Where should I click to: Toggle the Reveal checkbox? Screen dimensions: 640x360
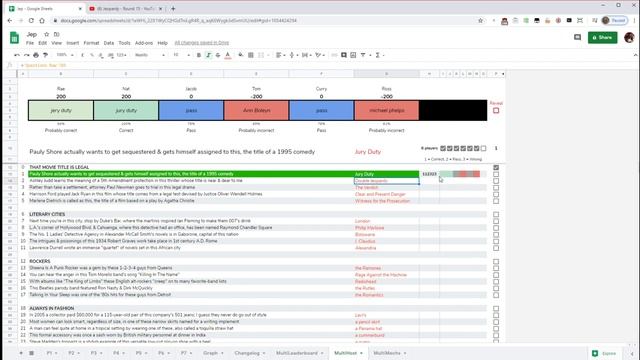coord(496,111)
